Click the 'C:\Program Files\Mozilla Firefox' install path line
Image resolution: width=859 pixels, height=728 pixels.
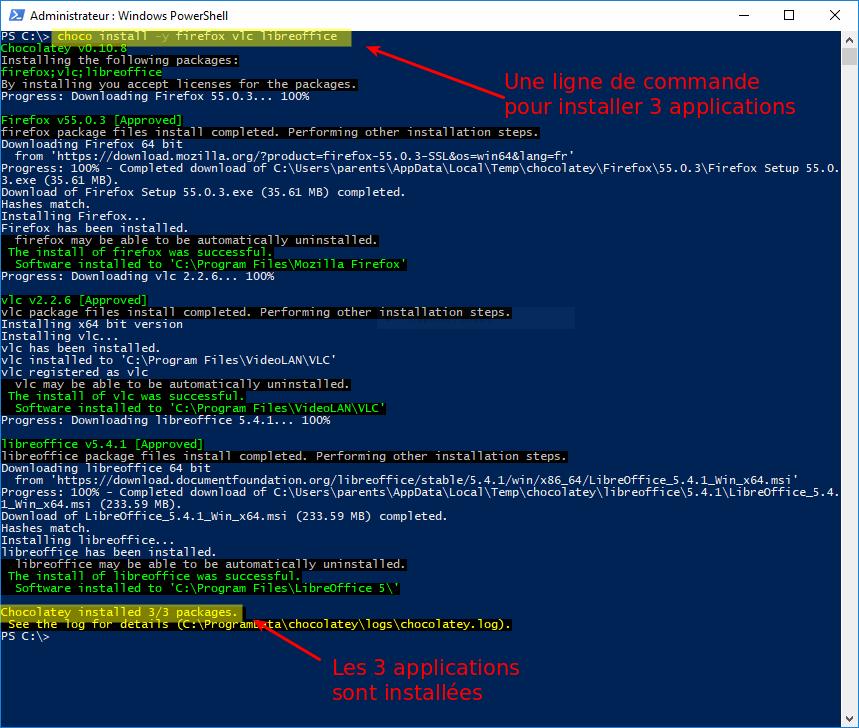211,265
